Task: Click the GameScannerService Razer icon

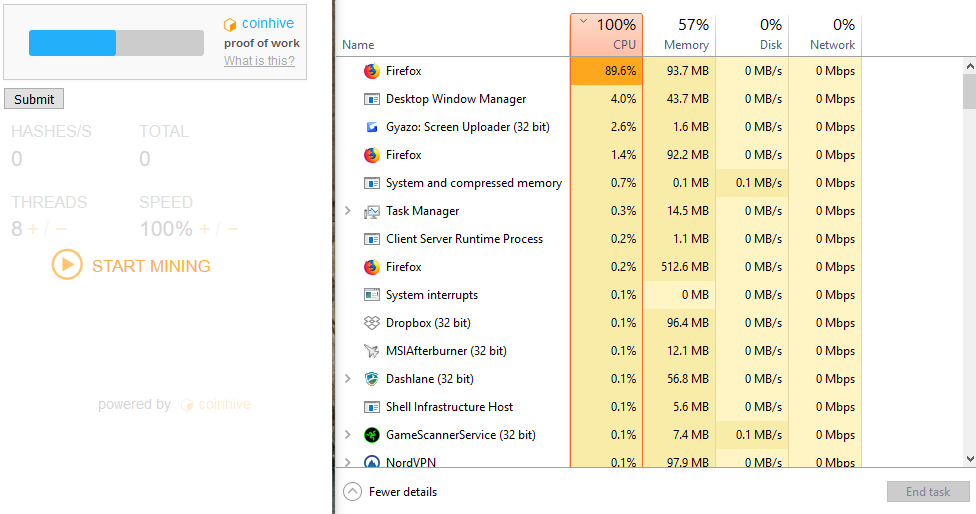Action: point(372,435)
